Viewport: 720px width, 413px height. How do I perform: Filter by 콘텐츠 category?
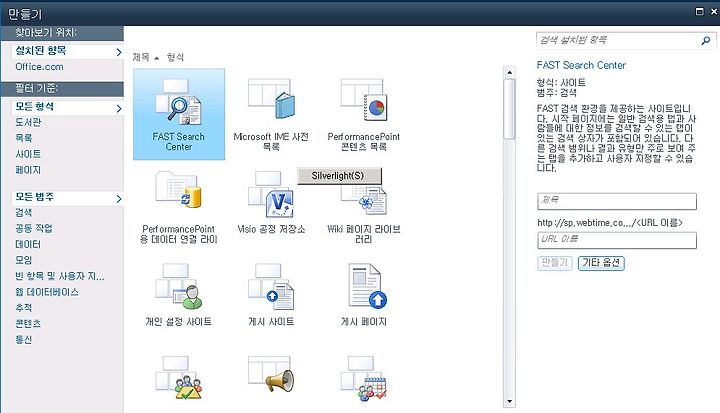(x=28, y=323)
